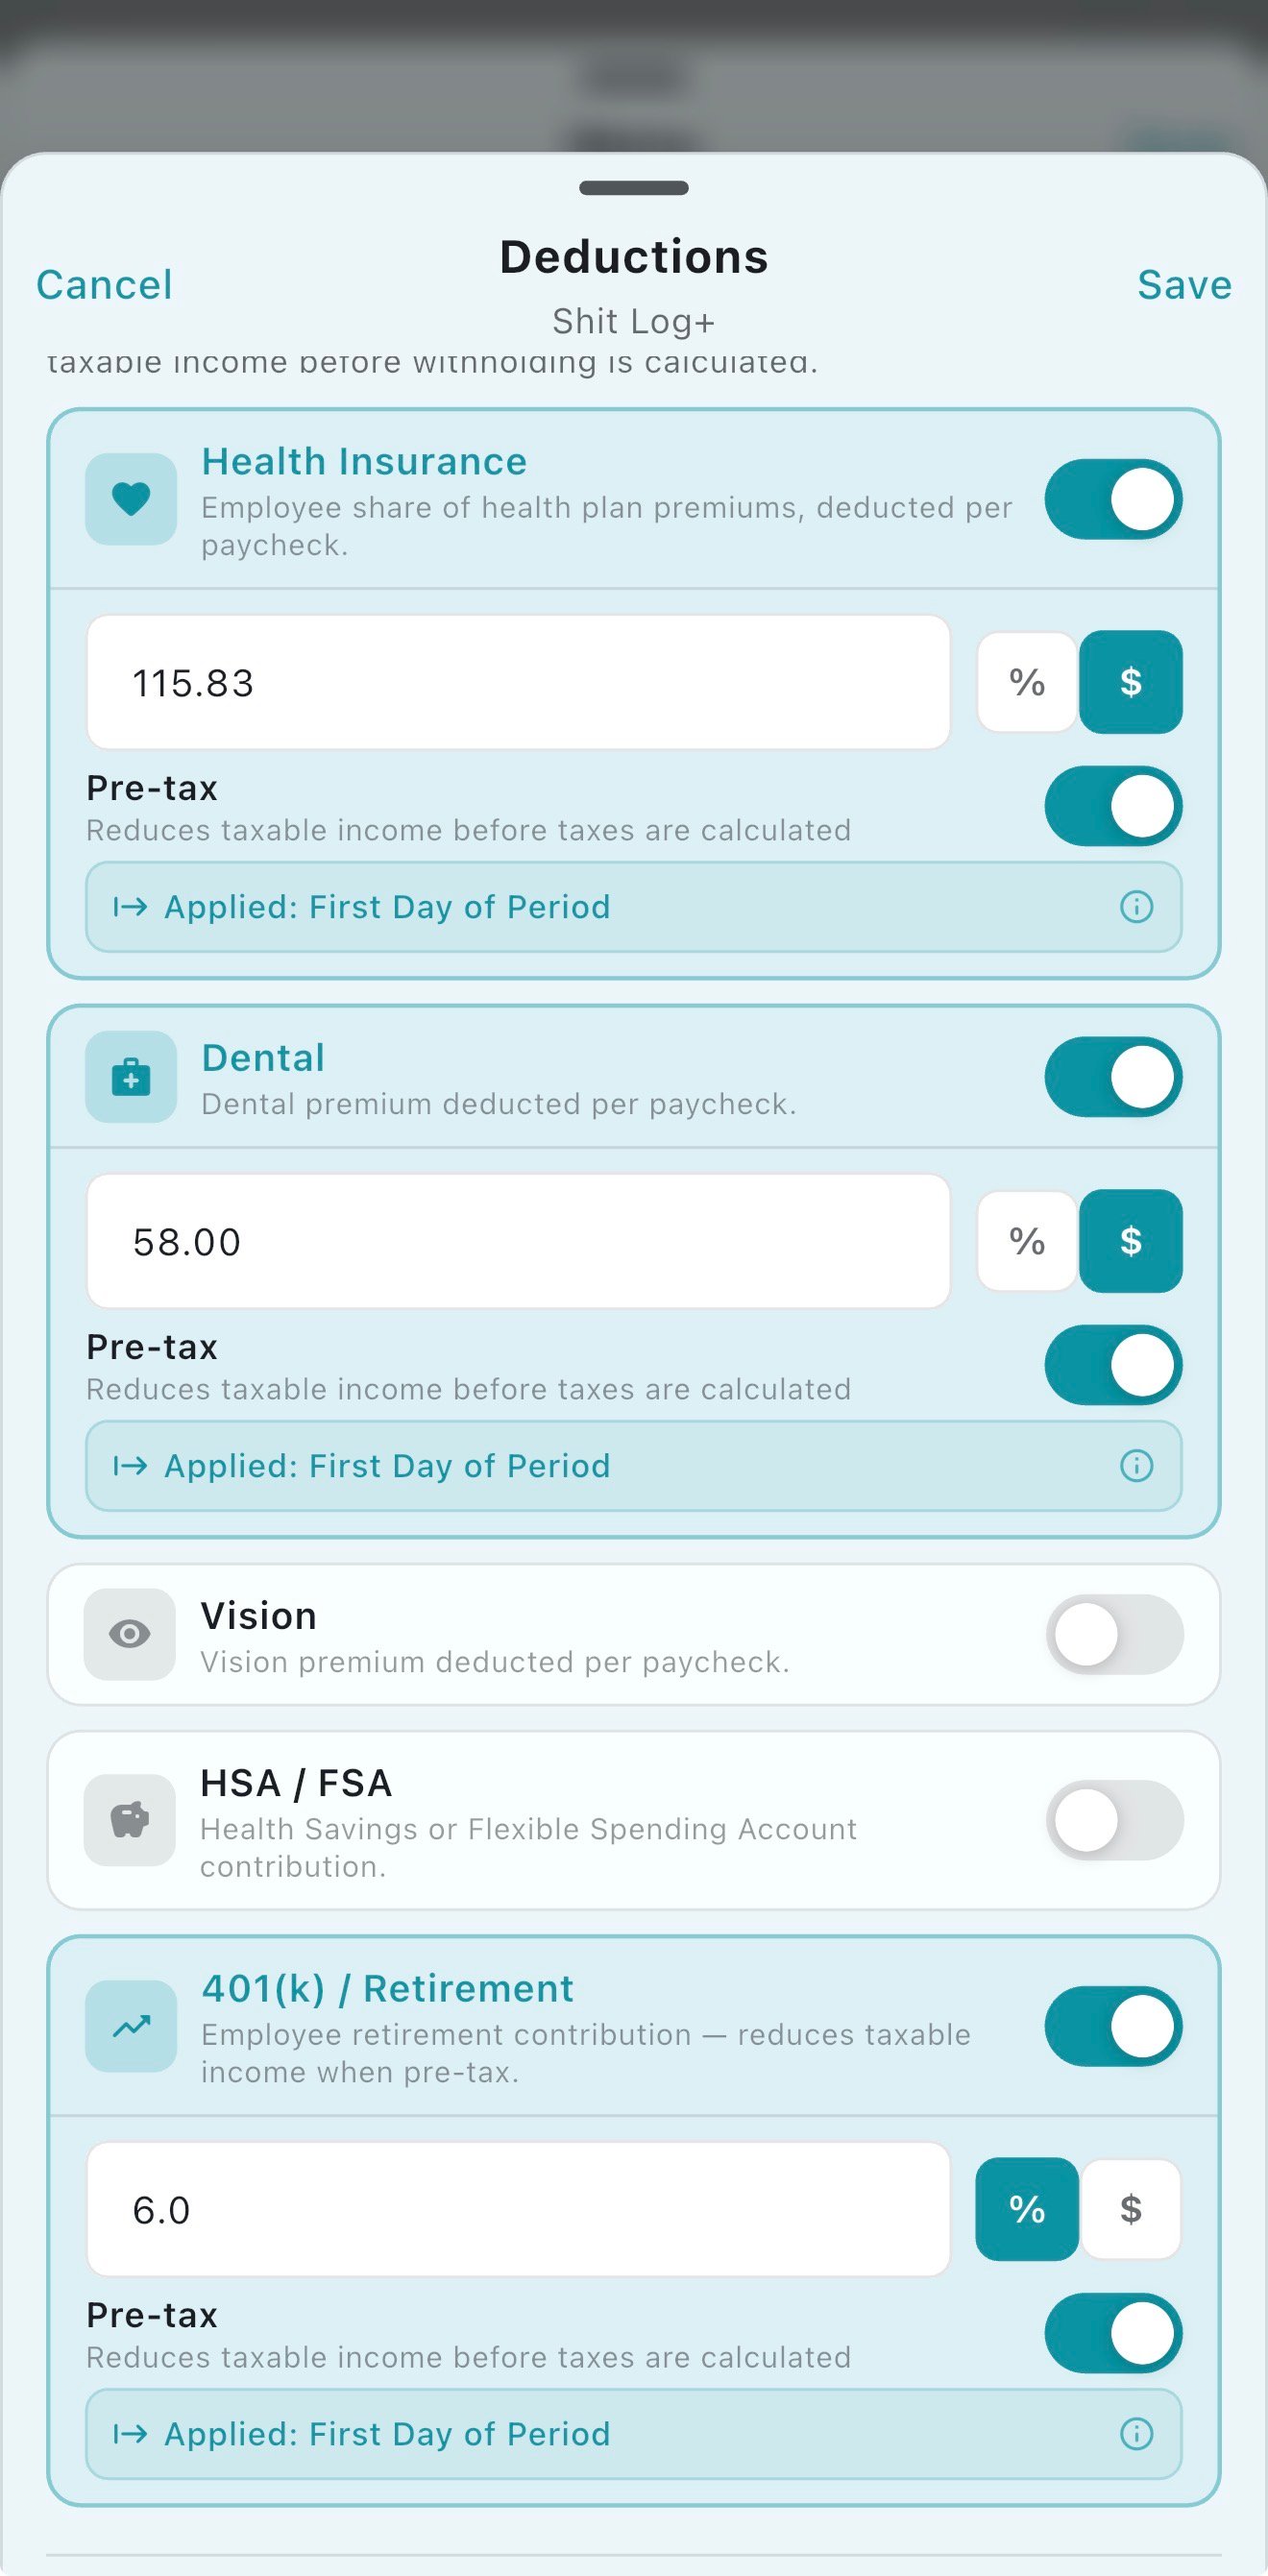The image size is (1268, 2576).
Task: Cancel the deductions changes
Action: 104,285
